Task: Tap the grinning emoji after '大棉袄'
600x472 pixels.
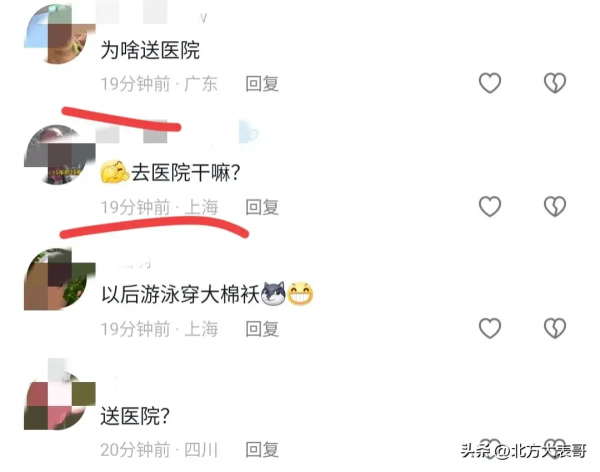Action: 300,294
